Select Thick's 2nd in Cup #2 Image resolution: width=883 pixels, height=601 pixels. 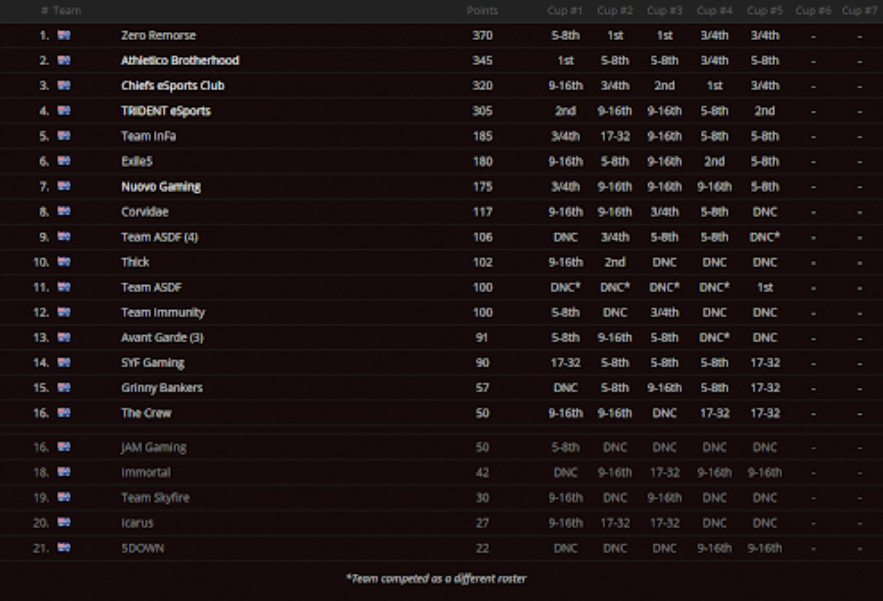point(615,262)
